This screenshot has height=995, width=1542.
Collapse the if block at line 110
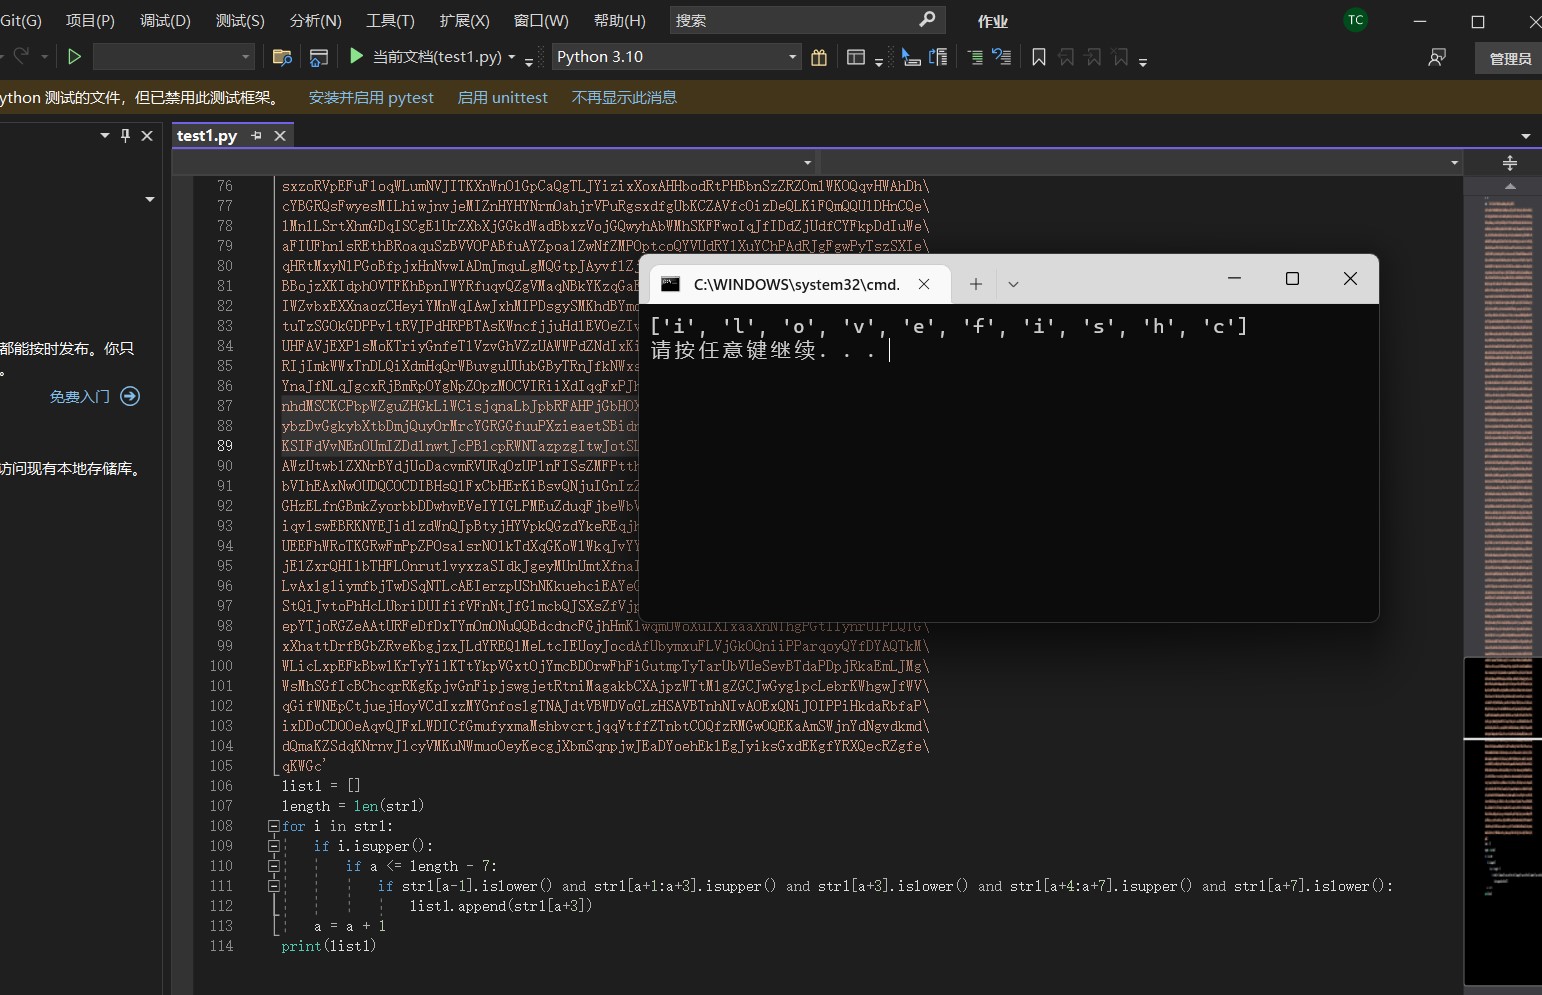click(273, 866)
